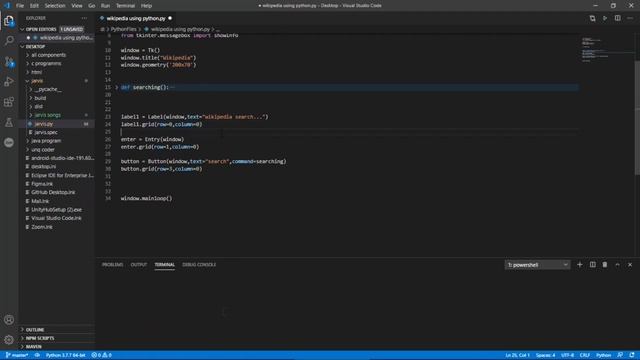Screen dimensions: 640x360
Task: Open the Go menu
Action: point(91,6)
